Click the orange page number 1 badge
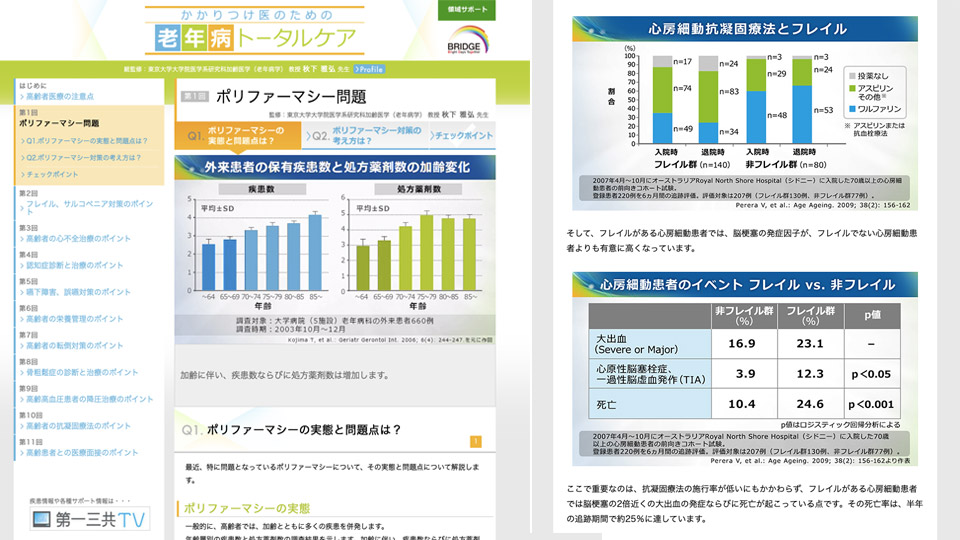960x540 pixels. coord(475,440)
